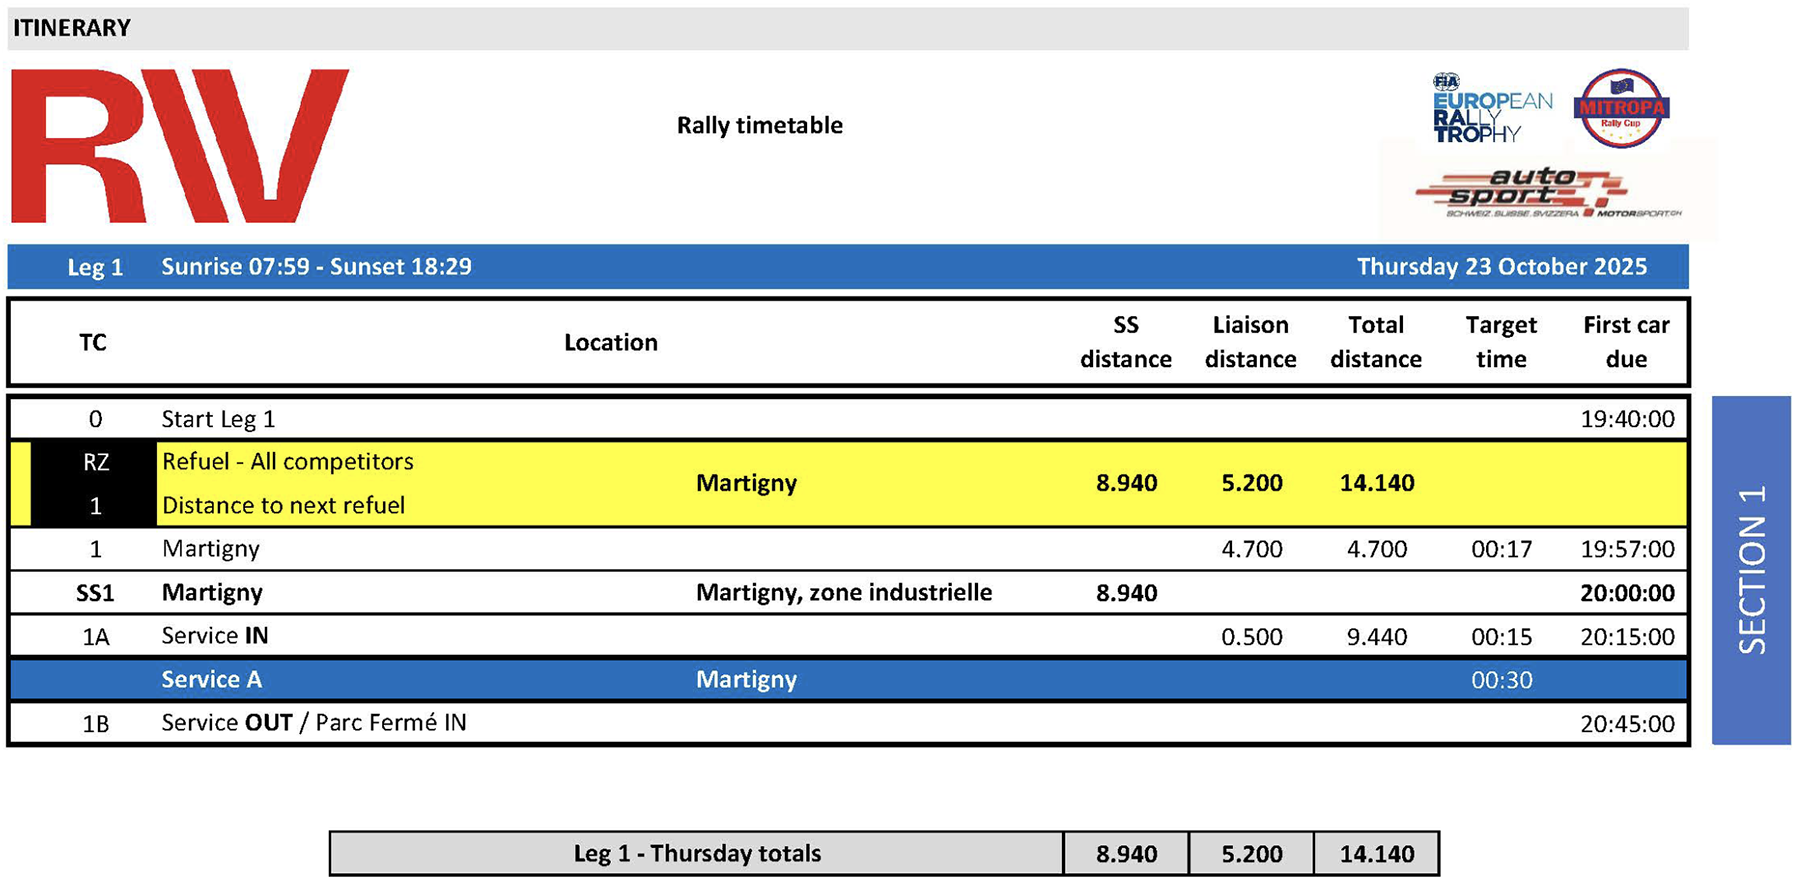The width and height of the screenshot is (1800, 889).
Task: Select the Martigny, zone industrielle location cell
Action: click(843, 593)
